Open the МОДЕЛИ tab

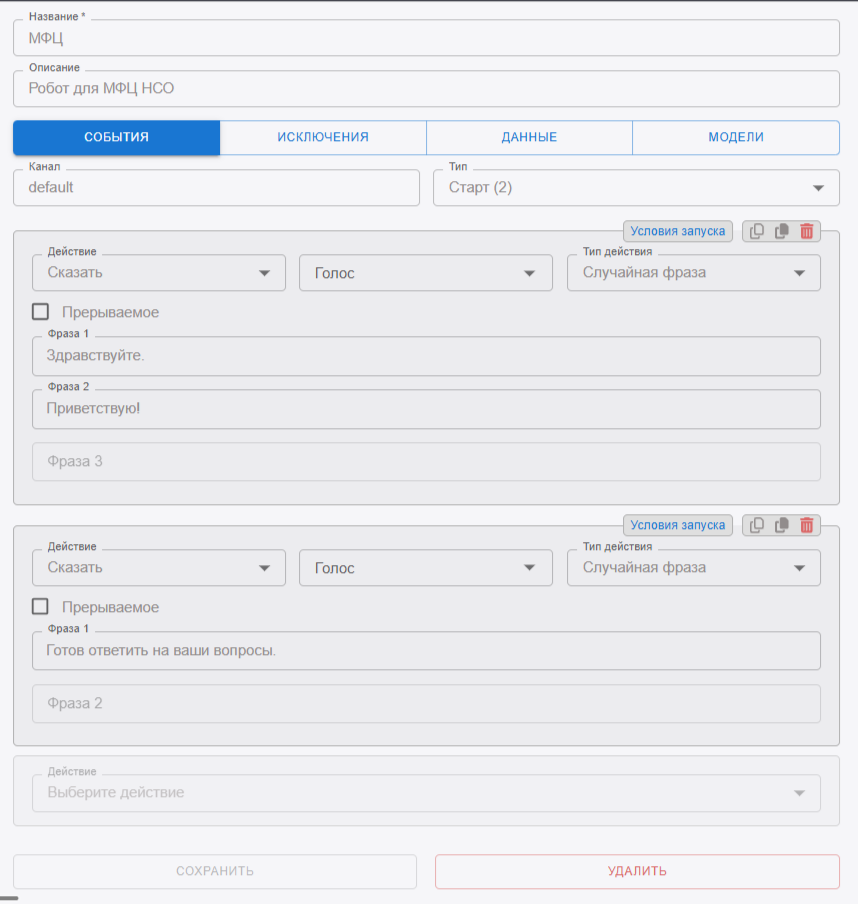click(x=736, y=138)
